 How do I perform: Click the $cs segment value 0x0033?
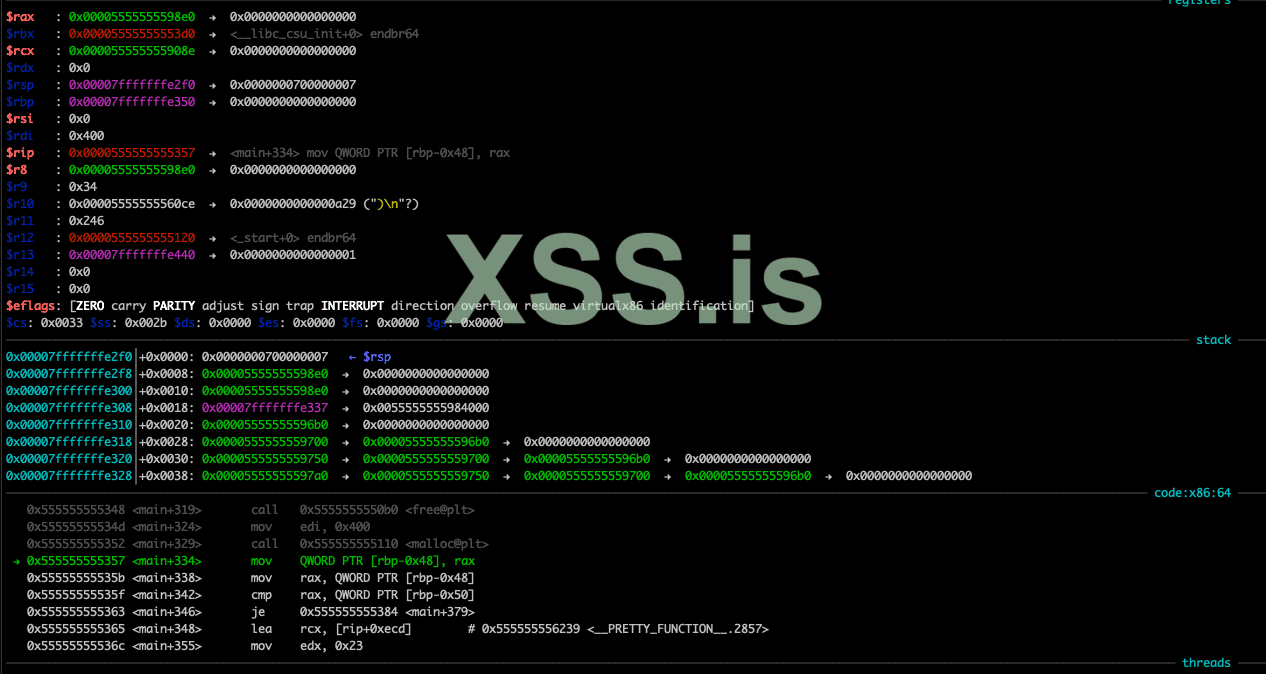point(62,323)
